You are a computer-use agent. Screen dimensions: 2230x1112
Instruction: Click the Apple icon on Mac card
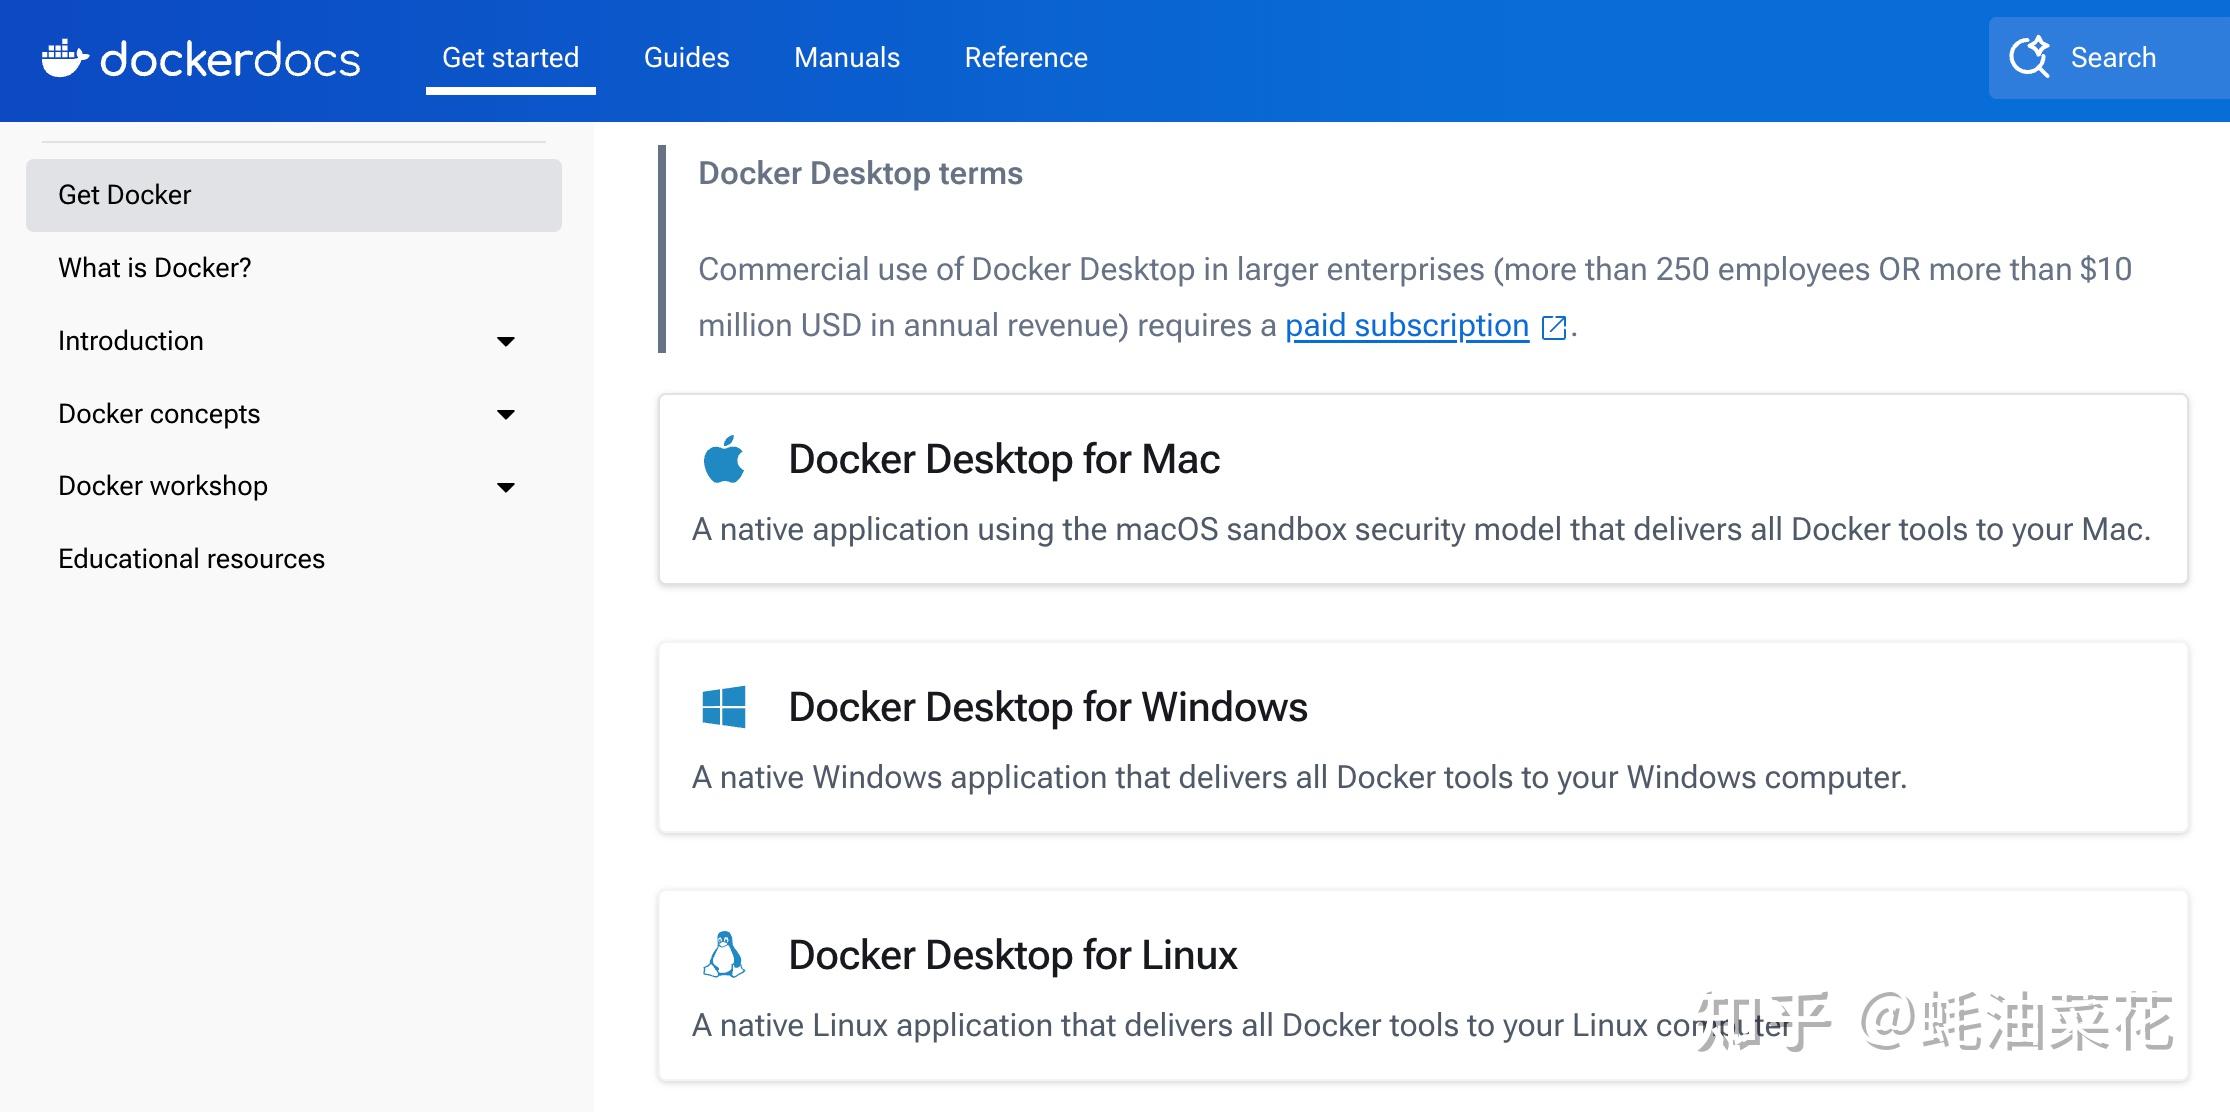pyautogui.click(x=724, y=459)
